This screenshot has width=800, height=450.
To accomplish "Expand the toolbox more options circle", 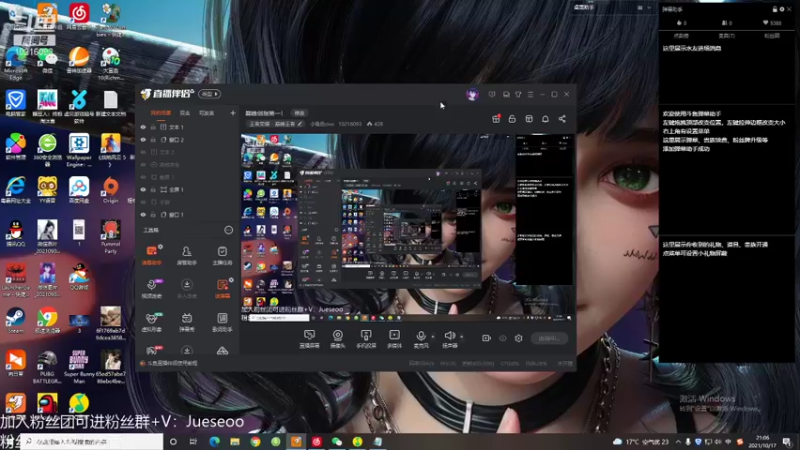I will [229, 230].
